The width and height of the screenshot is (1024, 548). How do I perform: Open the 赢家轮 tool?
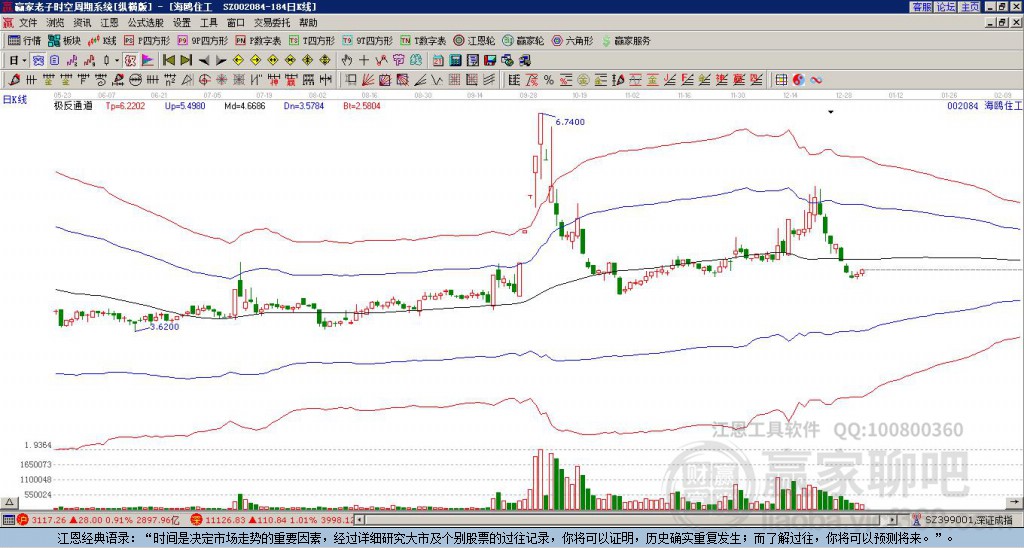523,40
